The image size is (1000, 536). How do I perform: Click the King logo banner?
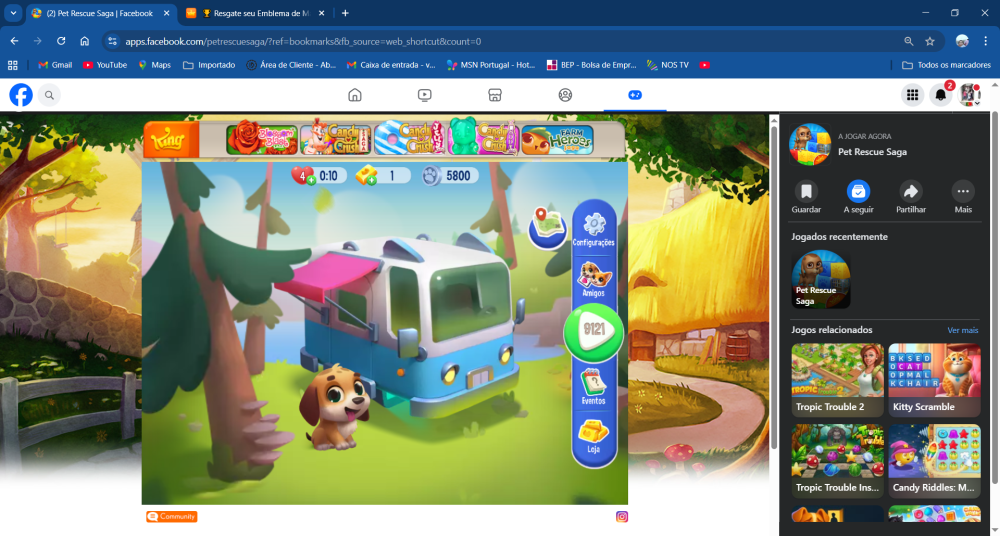(171, 138)
